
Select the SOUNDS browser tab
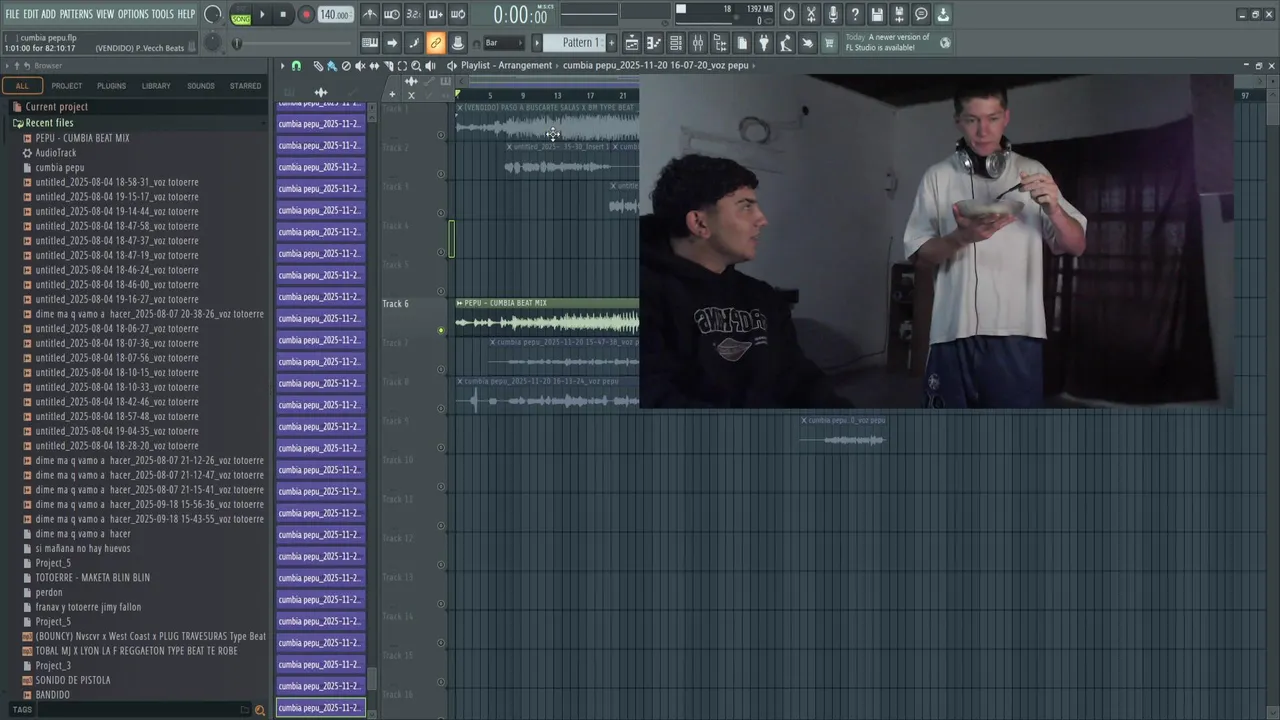[201, 86]
